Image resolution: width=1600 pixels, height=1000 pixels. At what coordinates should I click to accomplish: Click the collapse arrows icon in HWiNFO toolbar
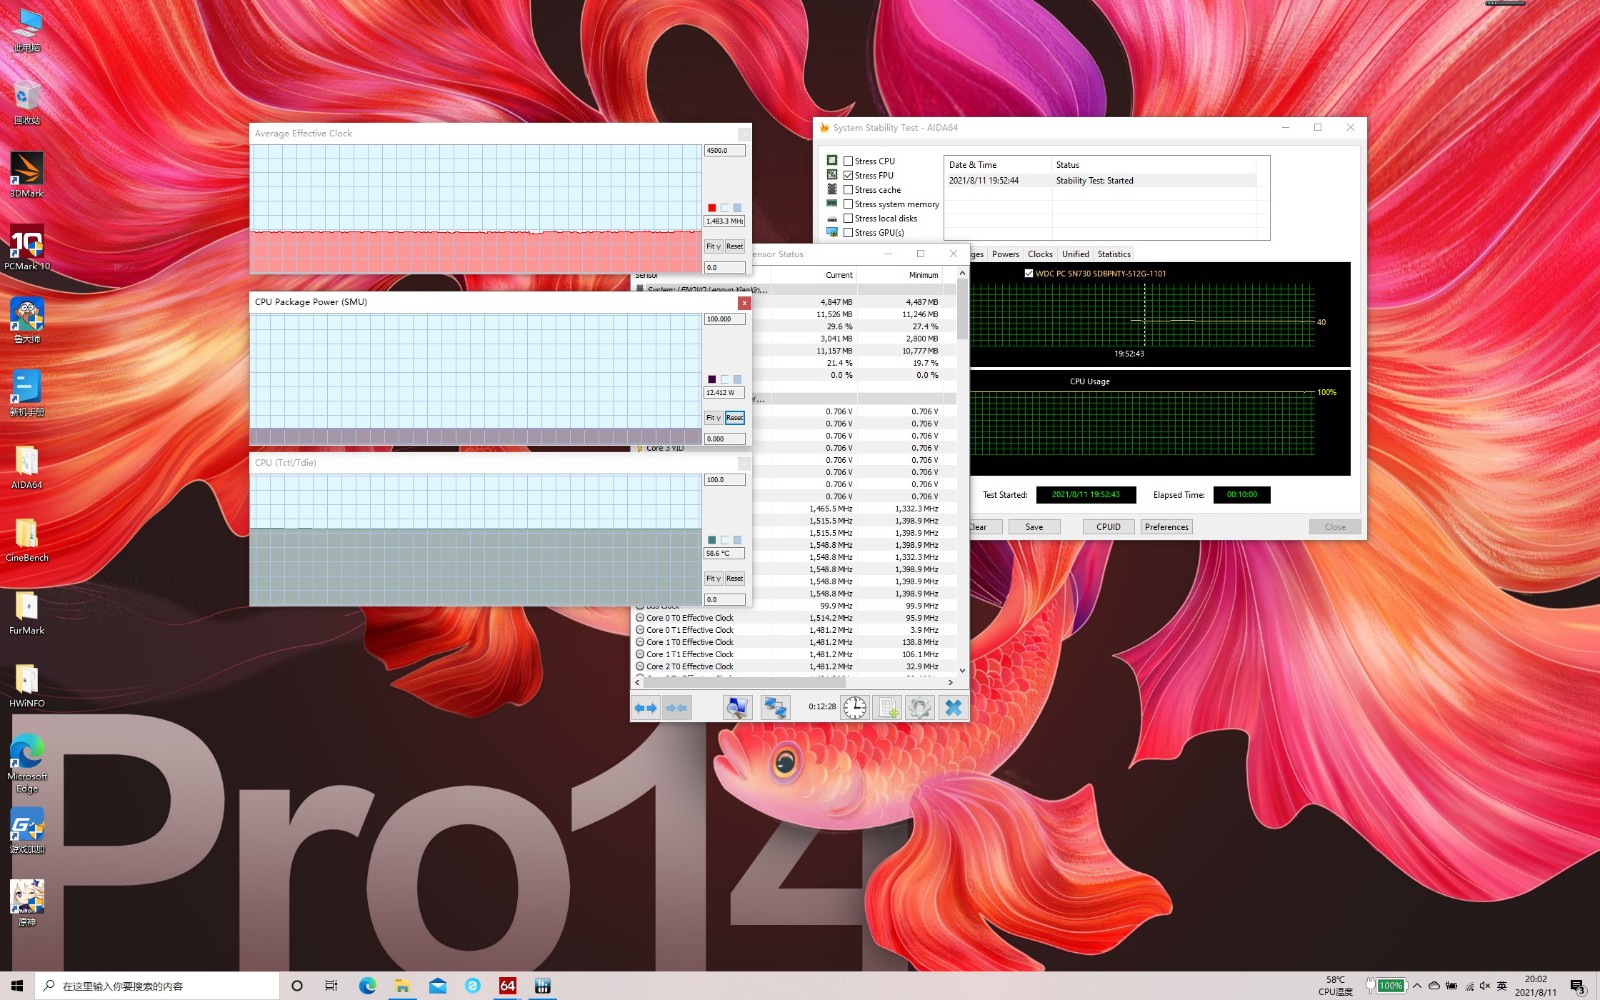(x=676, y=708)
